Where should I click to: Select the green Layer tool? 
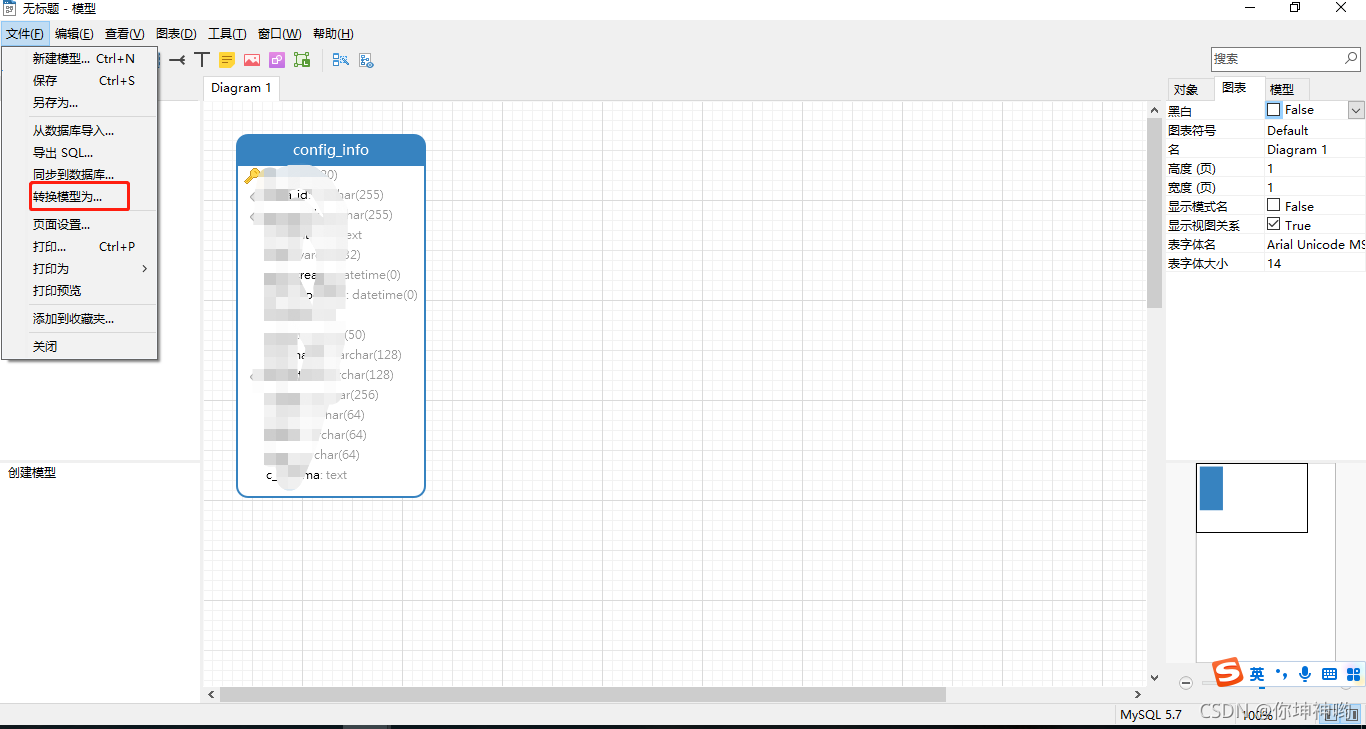[x=302, y=60]
